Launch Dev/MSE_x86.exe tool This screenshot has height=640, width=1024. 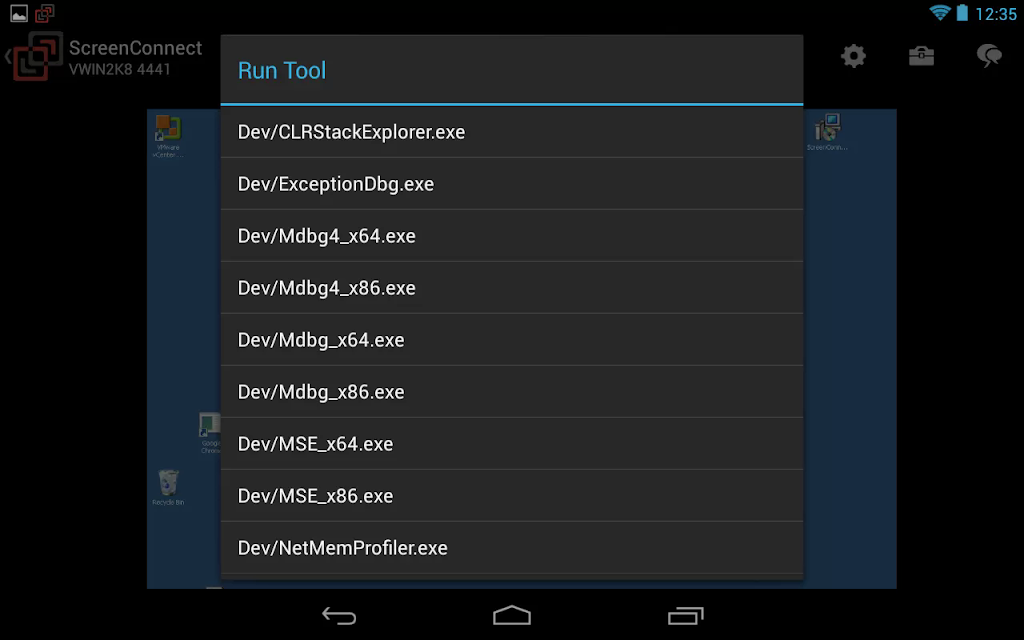[x=511, y=496]
